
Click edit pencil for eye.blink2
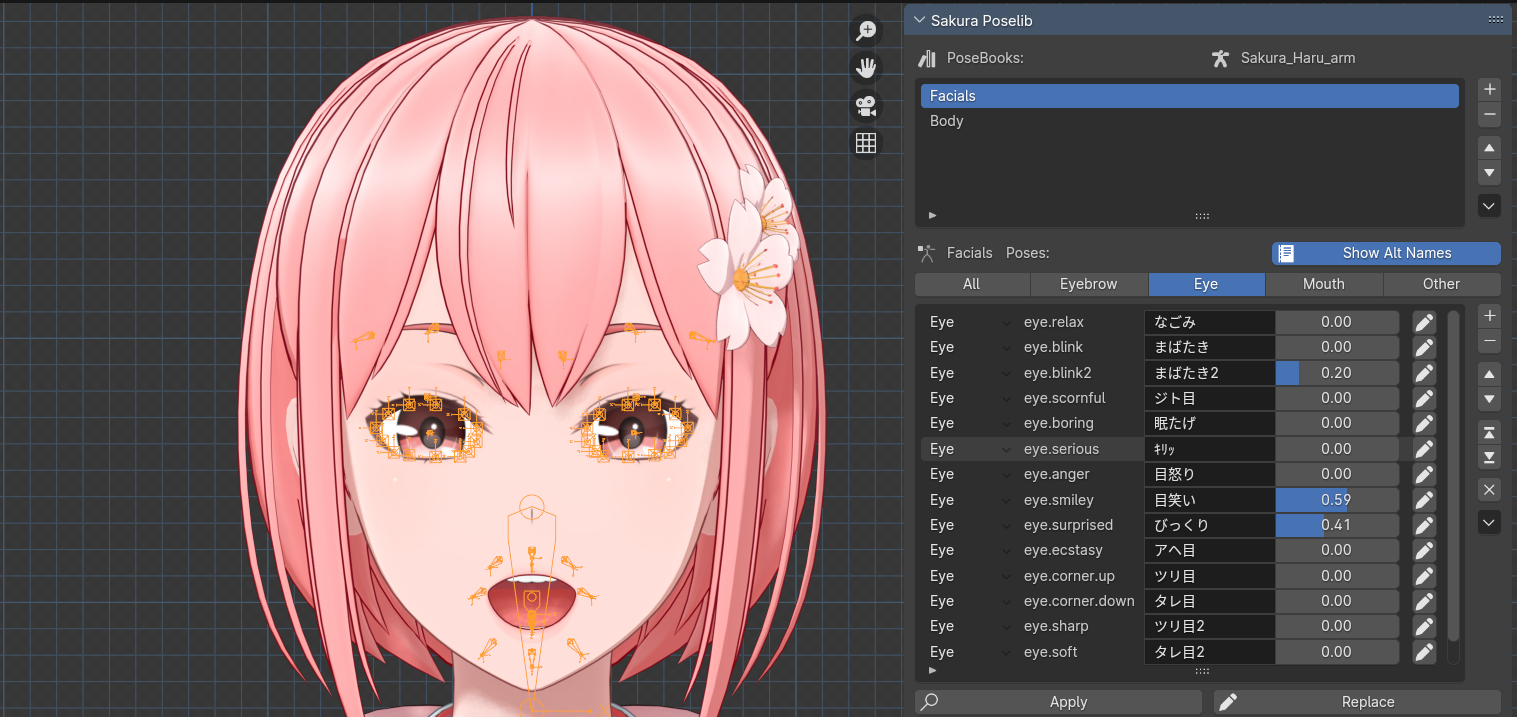pos(1424,373)
